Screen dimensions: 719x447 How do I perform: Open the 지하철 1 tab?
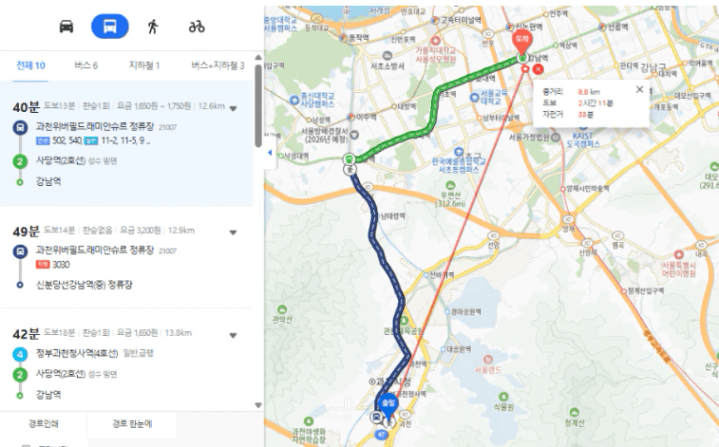[144, 66]
